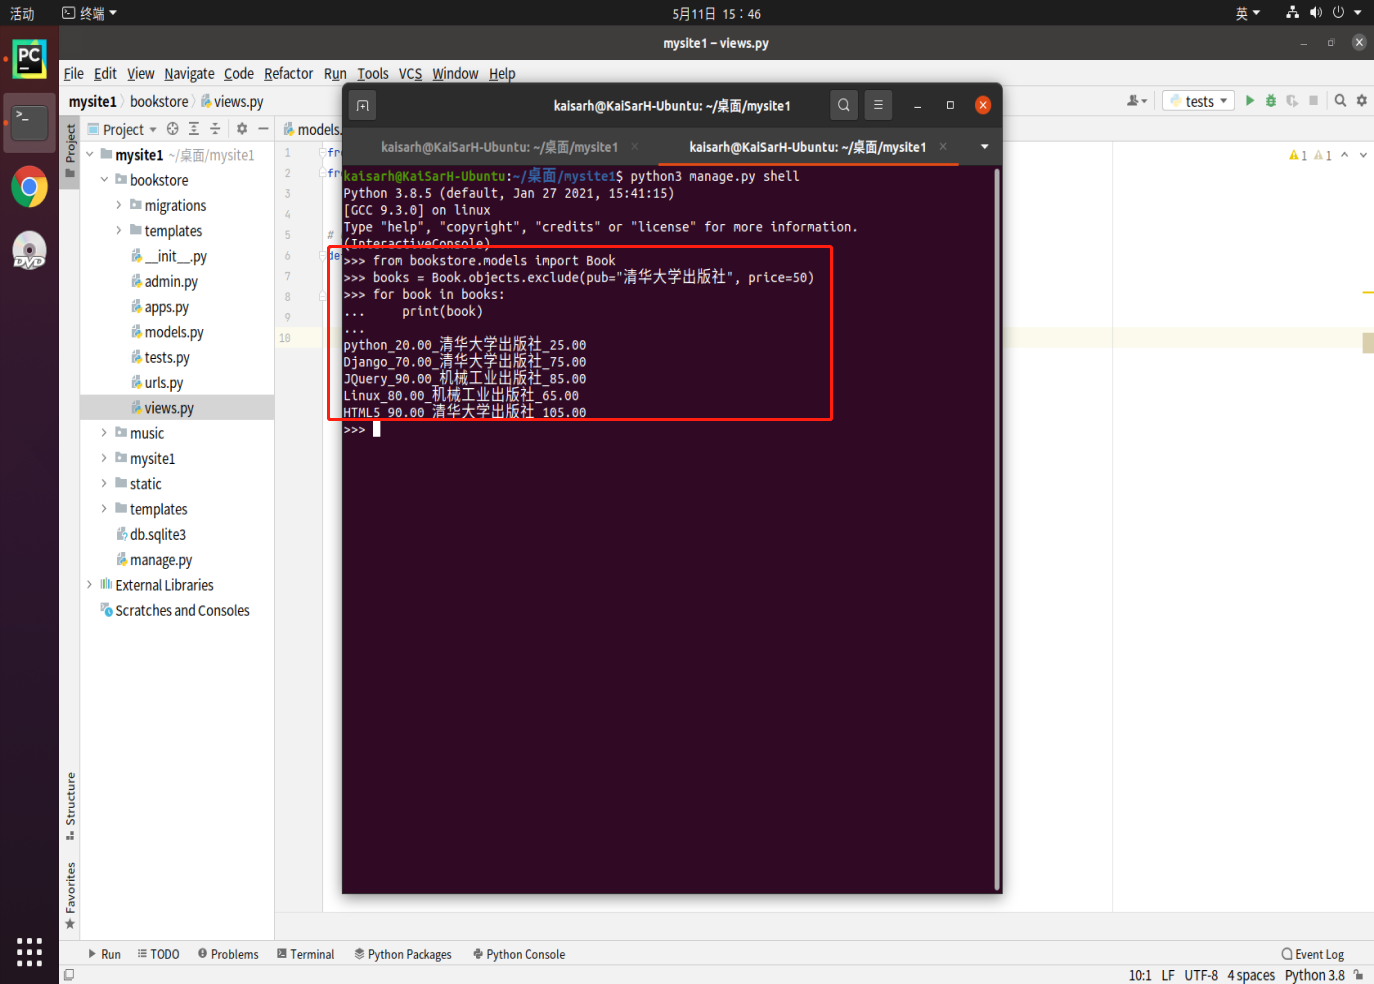Open terminal search with magnifier icon

844,105
